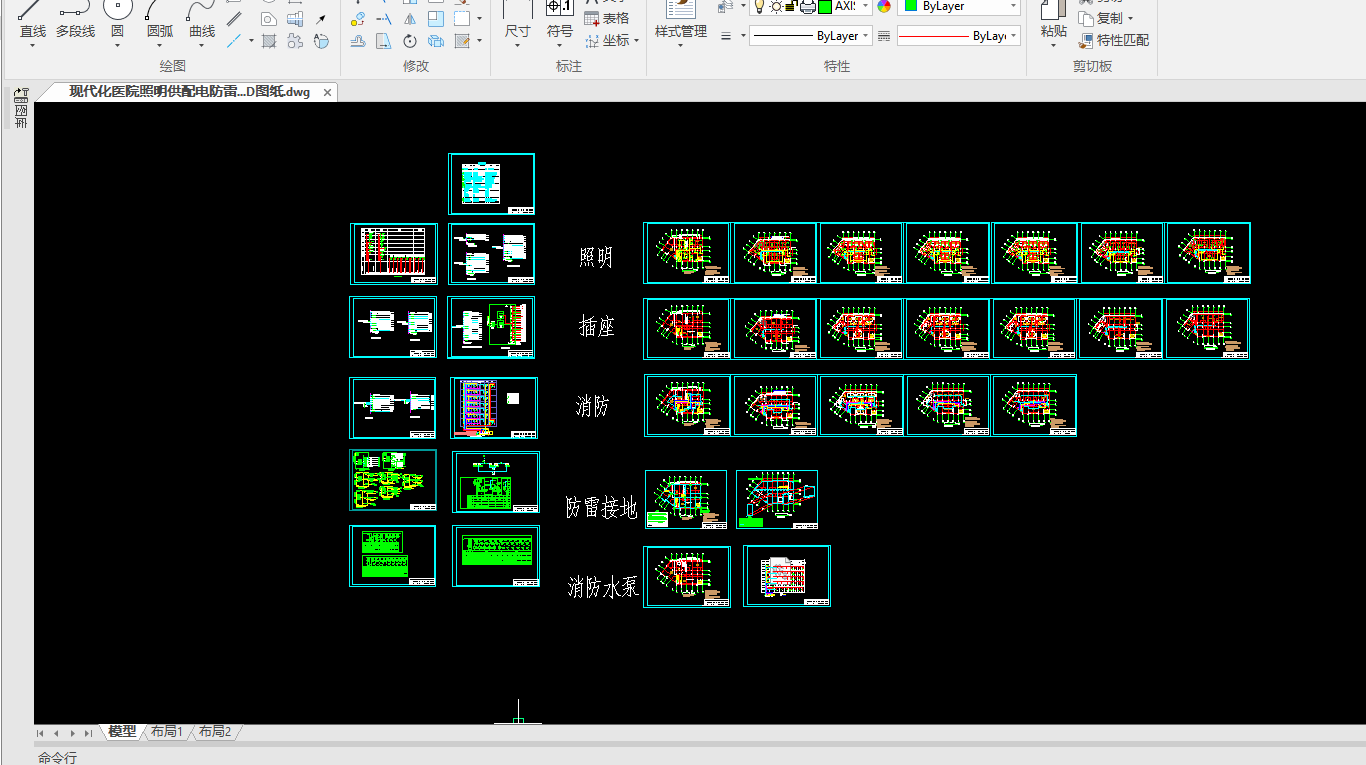Switch to the 布局2 layout tab
The height and width of the screenshot is (765, 1366).
click(214, 732)
